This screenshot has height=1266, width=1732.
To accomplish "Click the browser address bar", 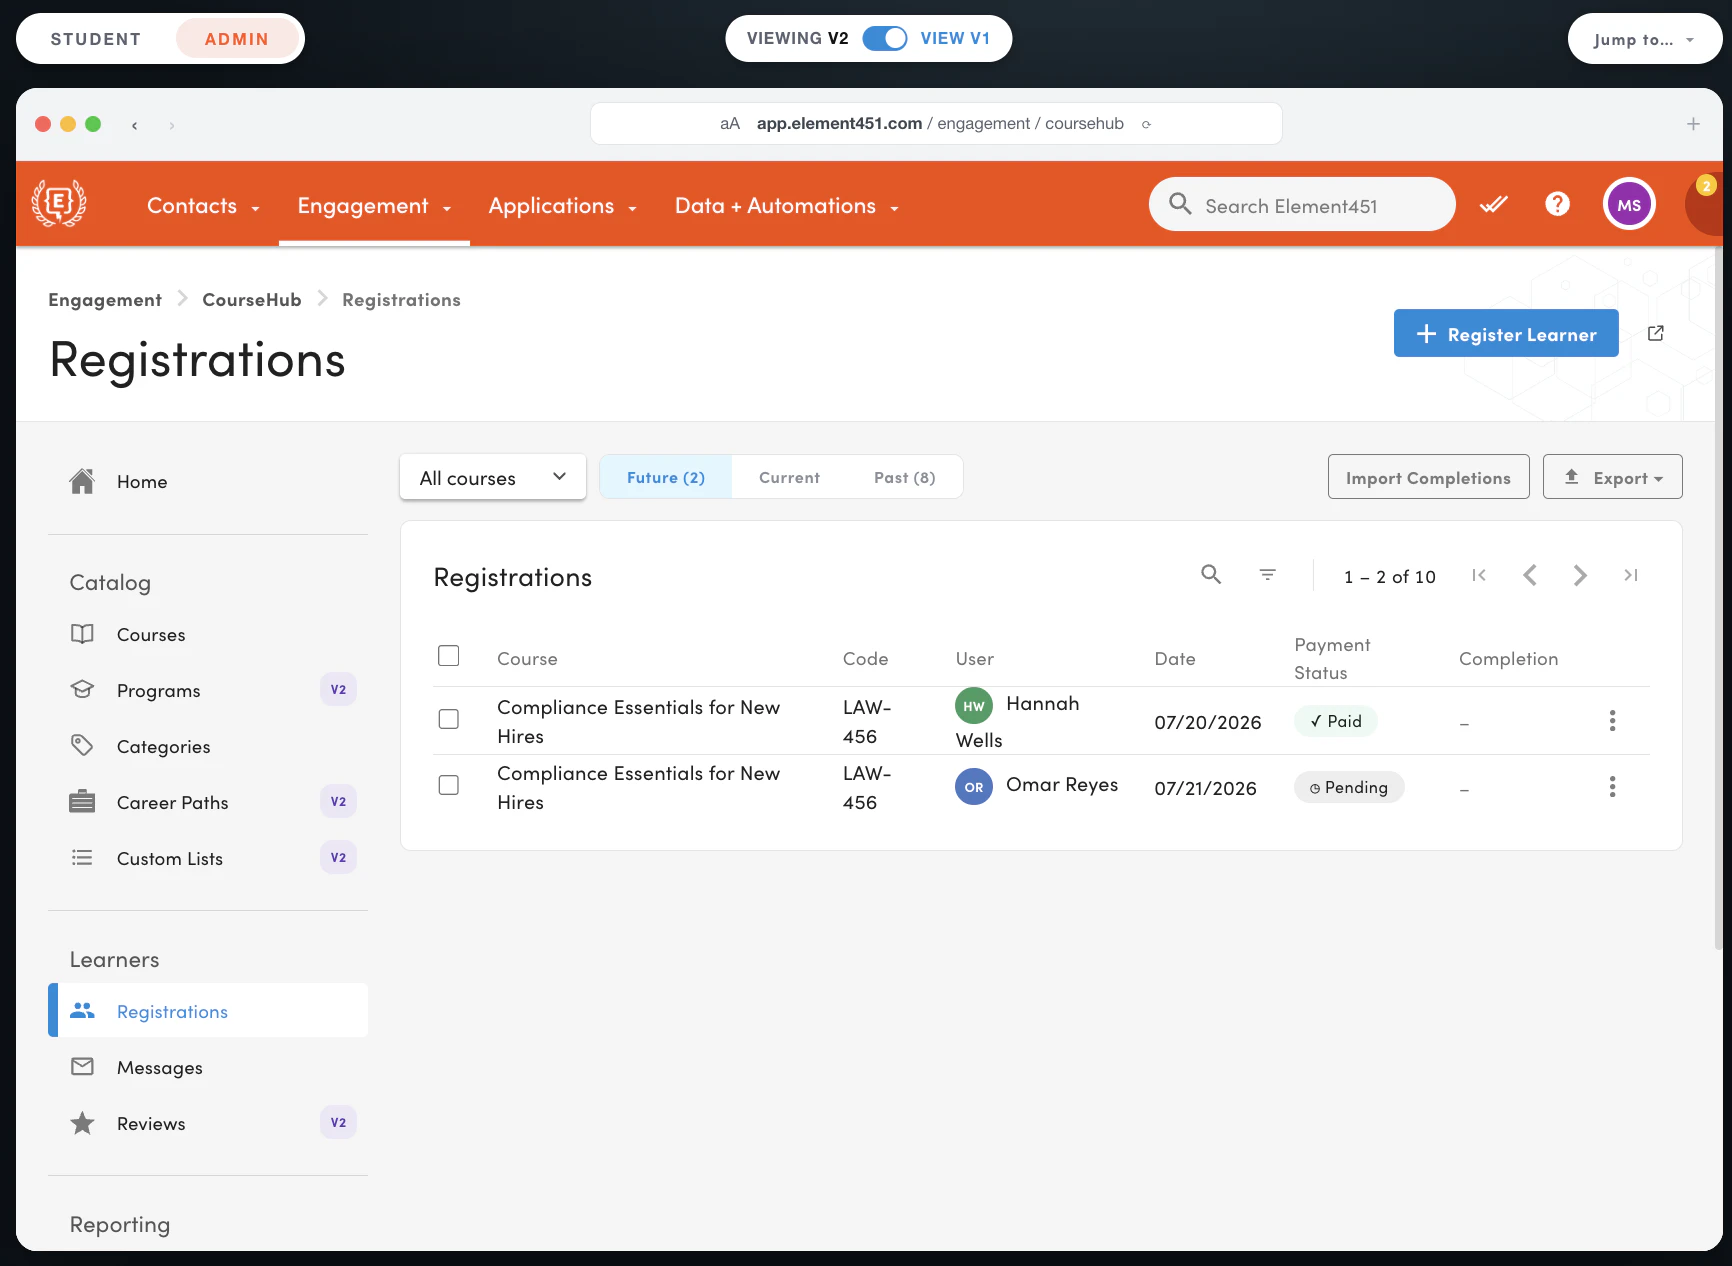I will (936, 124).
